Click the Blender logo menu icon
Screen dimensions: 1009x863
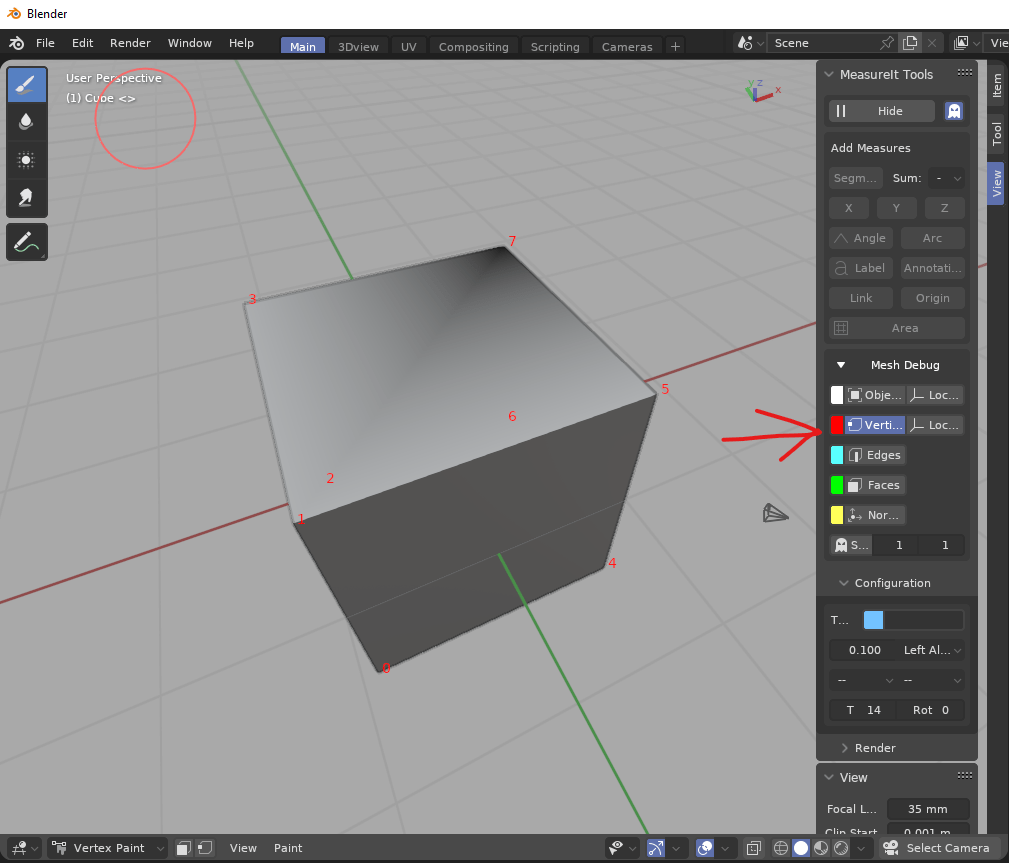pos(16,43)
